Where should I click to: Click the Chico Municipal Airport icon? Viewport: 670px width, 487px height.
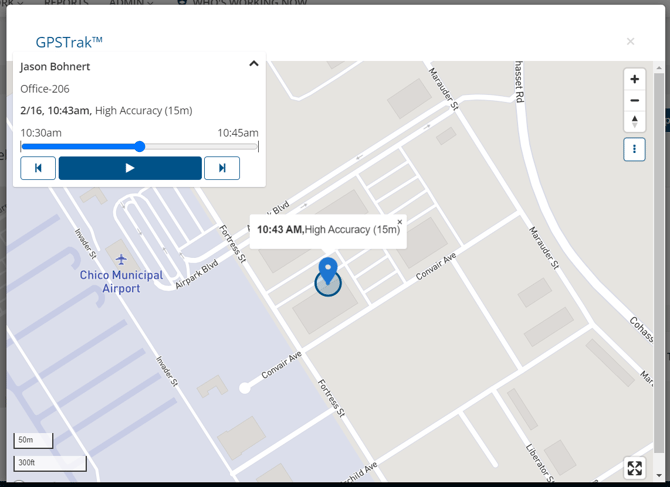121,260
